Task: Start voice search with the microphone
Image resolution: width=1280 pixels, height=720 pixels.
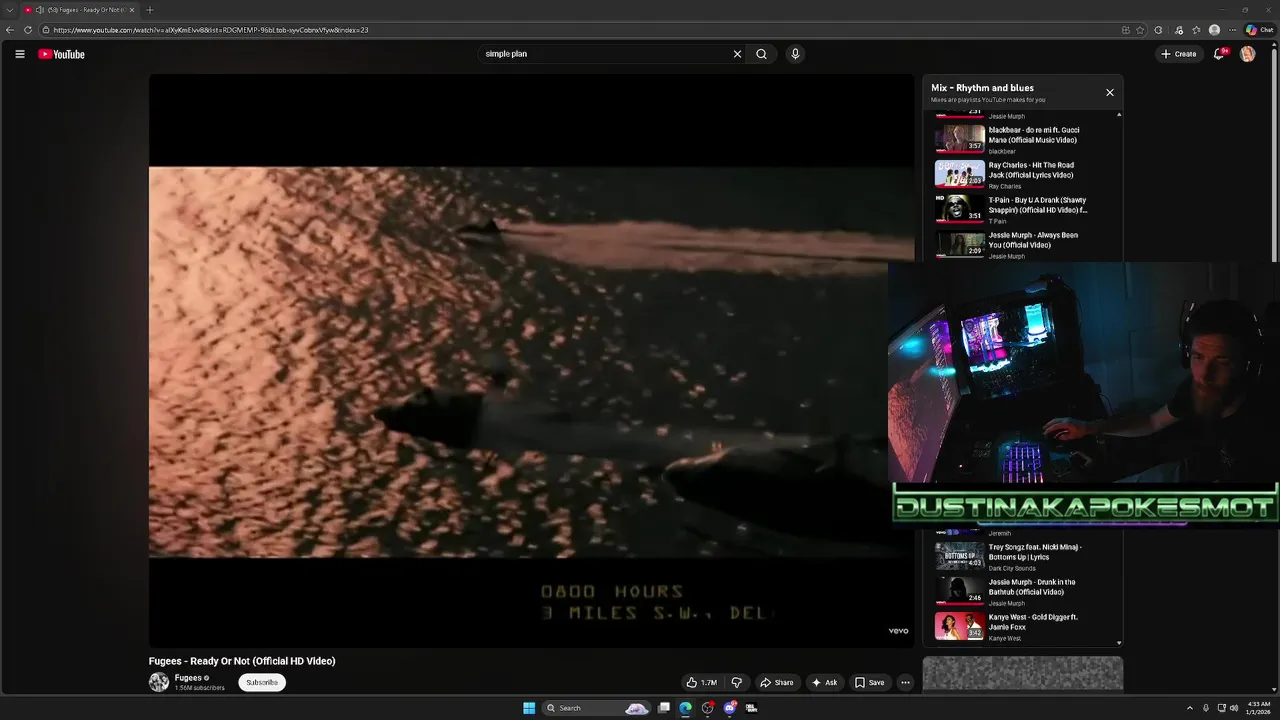Action: pyautogui.click(x=795, y=54)
